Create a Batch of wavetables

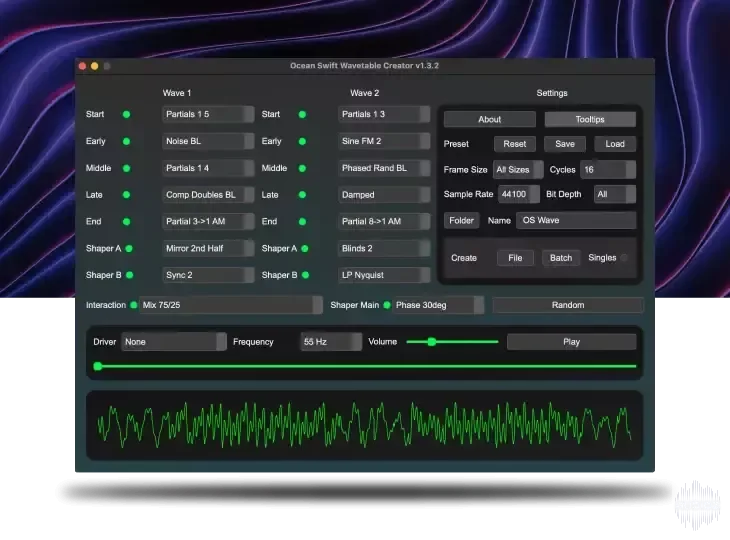pos(561,258)
